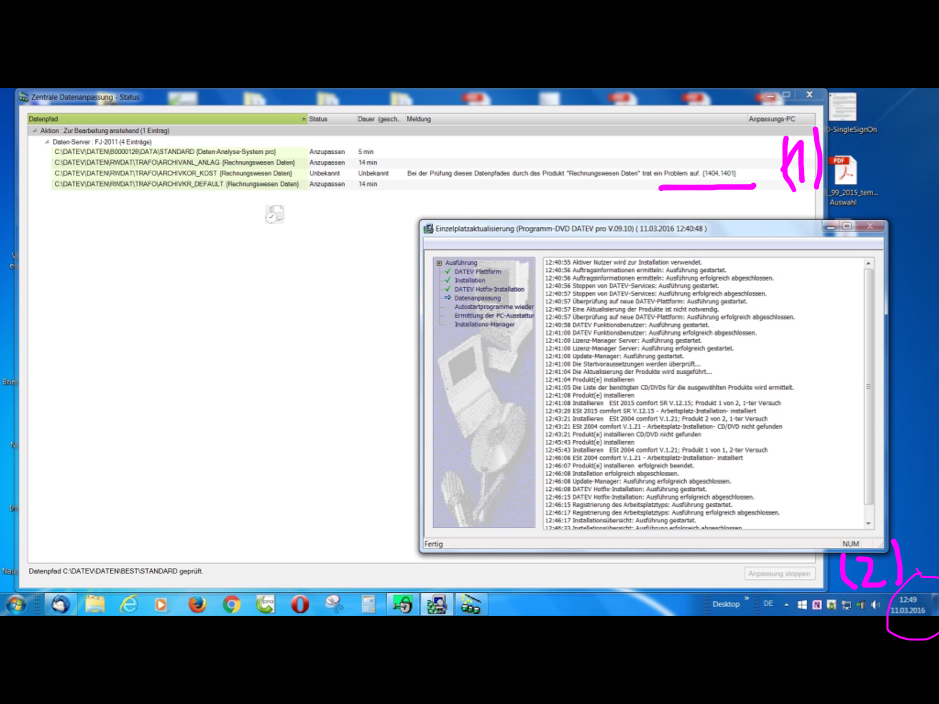
Task: Open Windows Media Player from the taskbar
Action: click(x=161, y=604)
